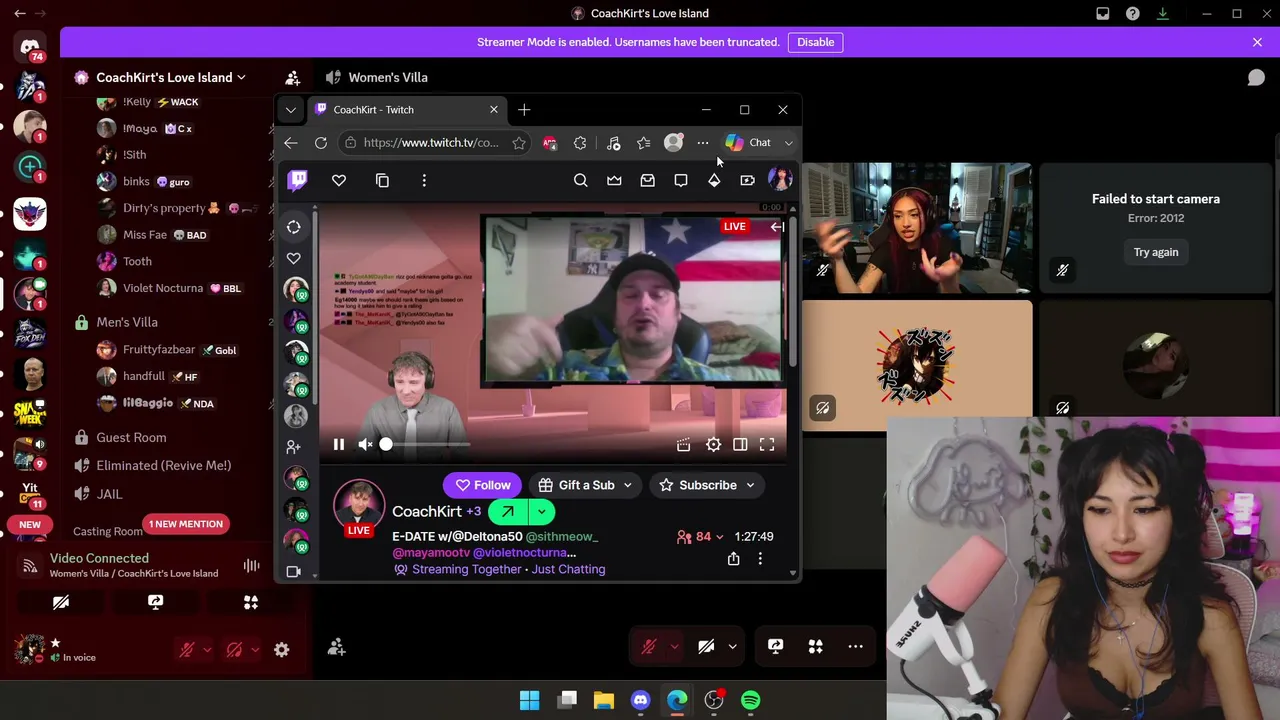
Task: Click the Get Bits diamond icon
Action: (x=714, y=180)
